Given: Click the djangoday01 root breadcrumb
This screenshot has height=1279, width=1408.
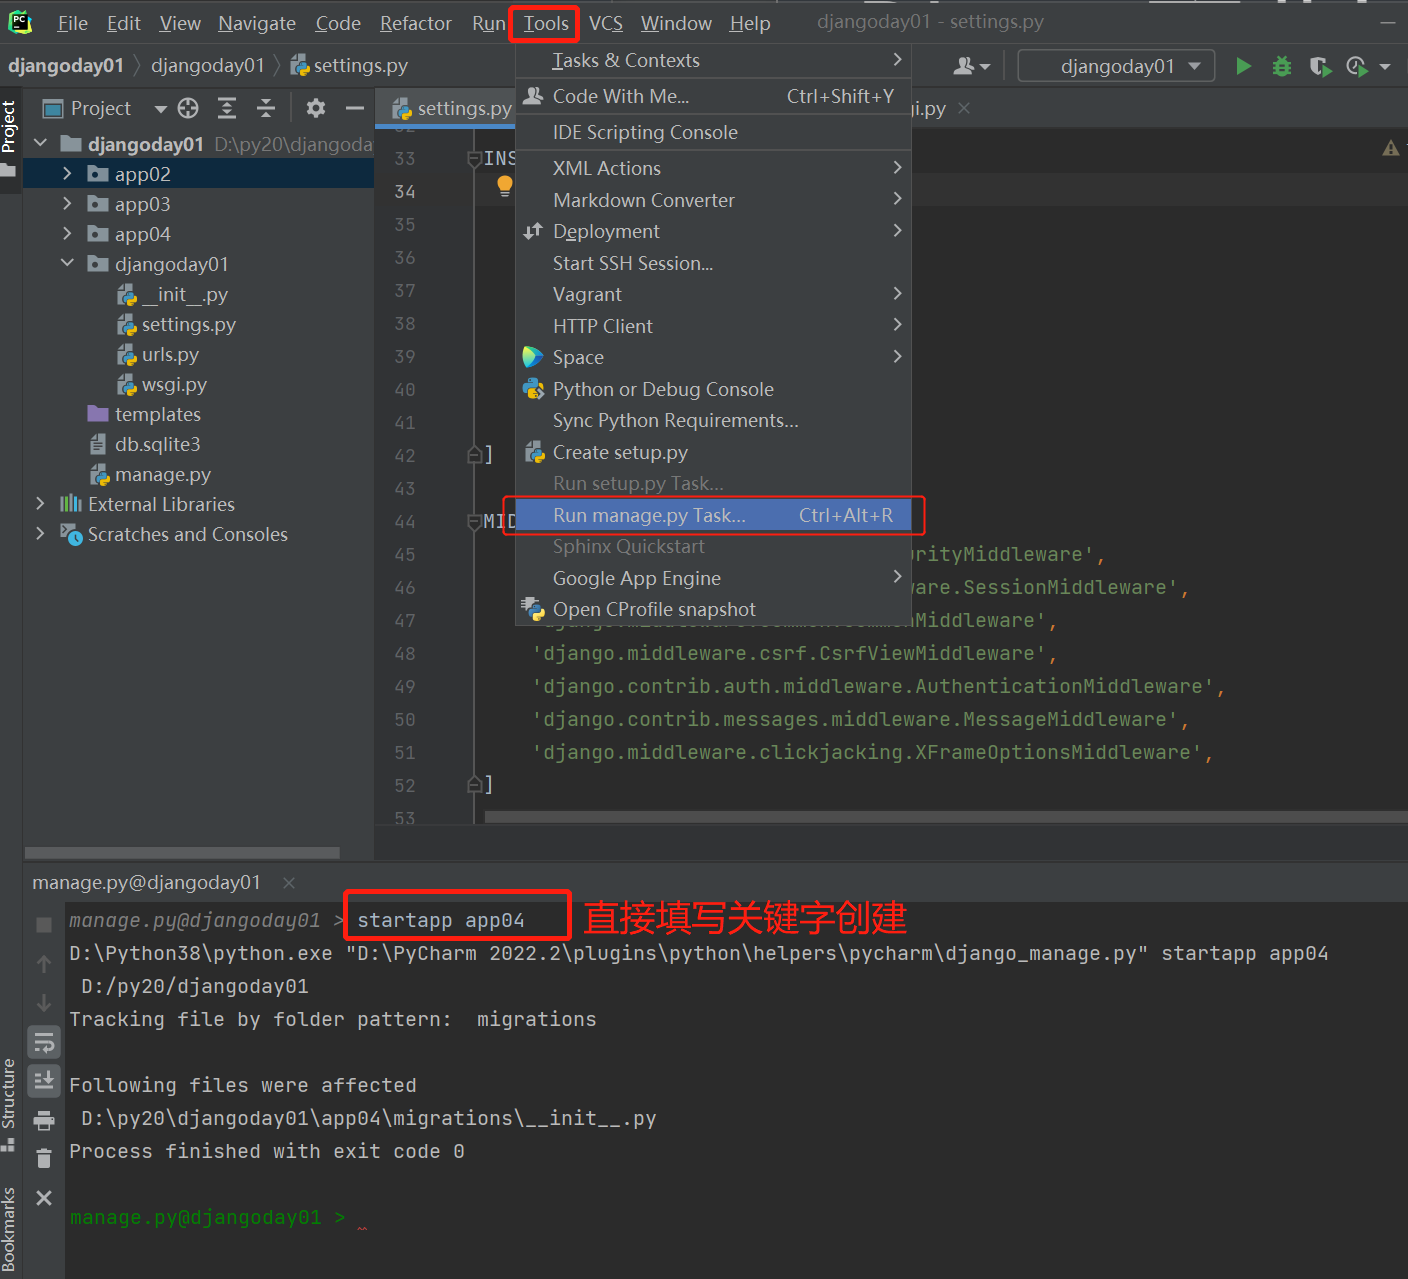Looking at the screenshot, I should point(66,66).
